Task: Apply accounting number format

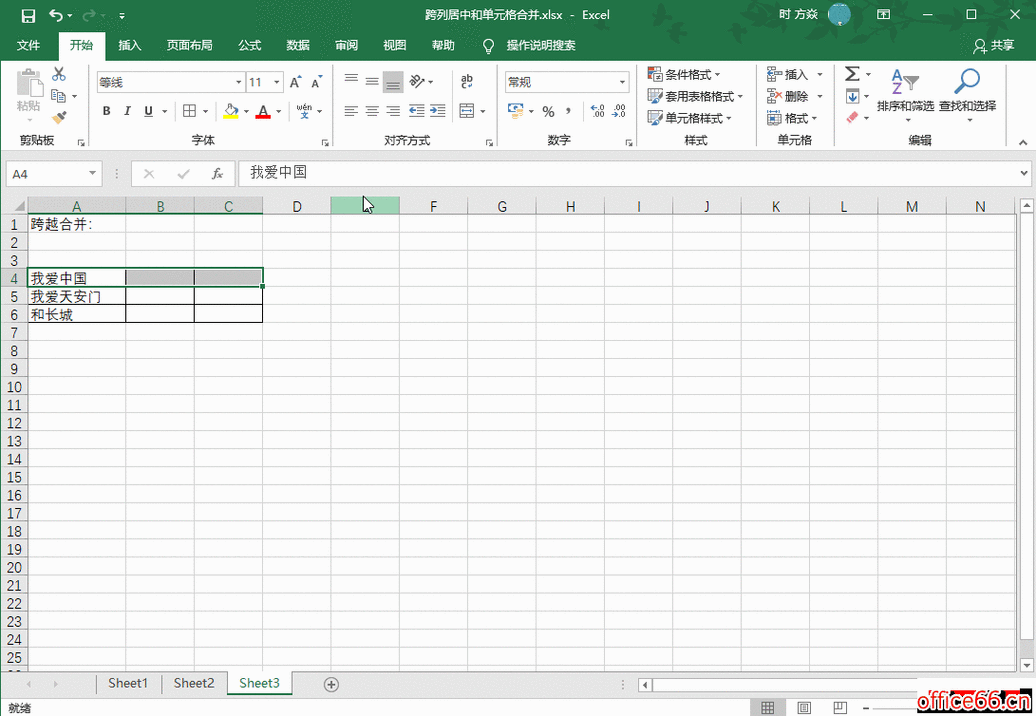Action: click(x=515, y=111)
